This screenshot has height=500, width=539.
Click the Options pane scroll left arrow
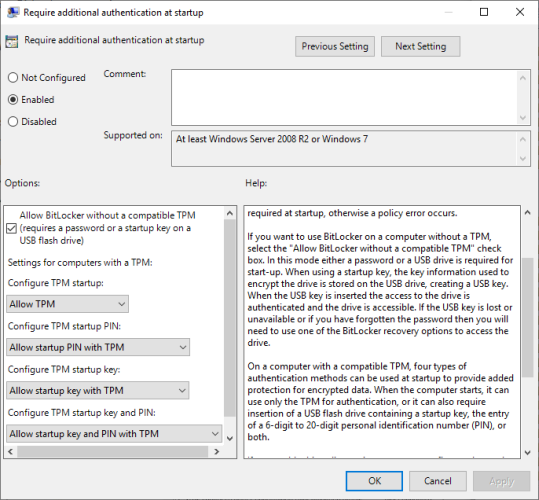10,451
